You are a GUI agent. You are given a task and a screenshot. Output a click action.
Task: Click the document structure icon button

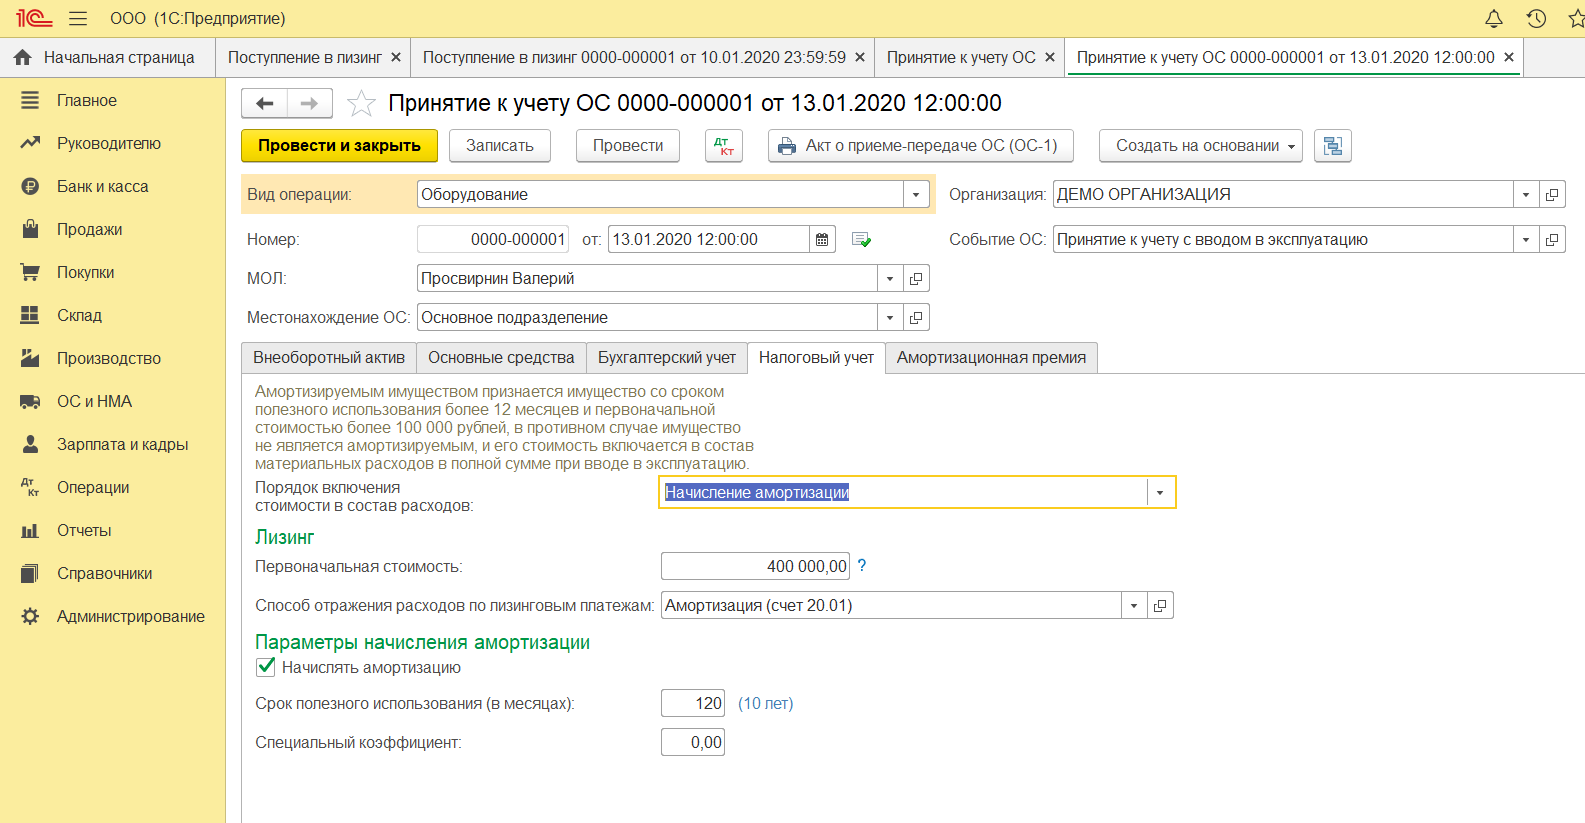(x=1332, y=146)
